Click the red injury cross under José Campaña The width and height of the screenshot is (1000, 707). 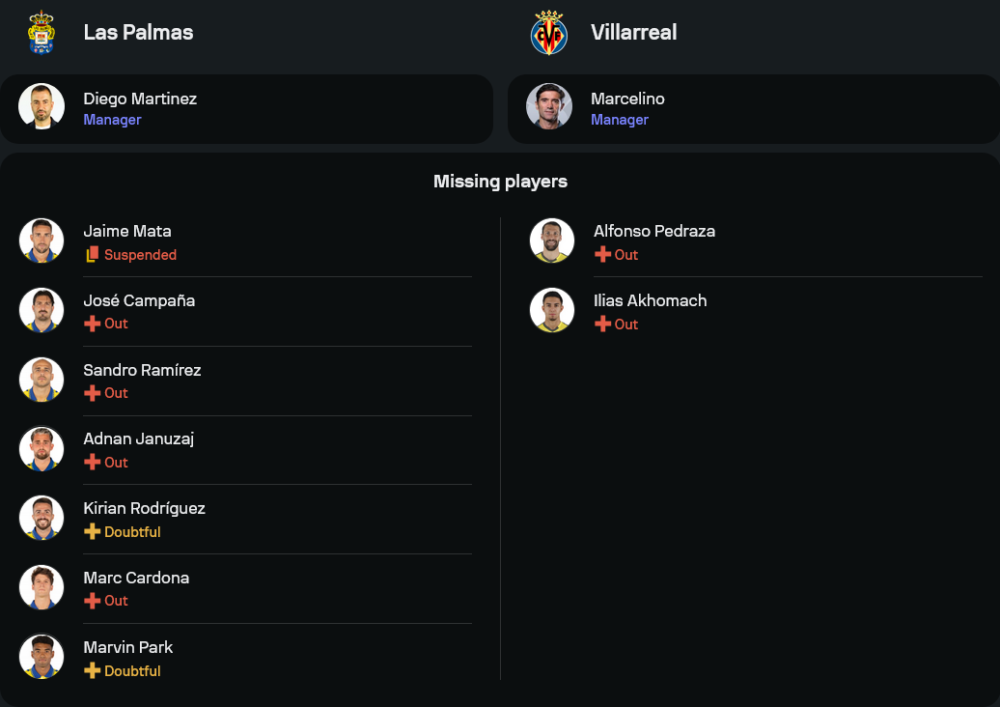pyautogui.click(x=92, y=324)
